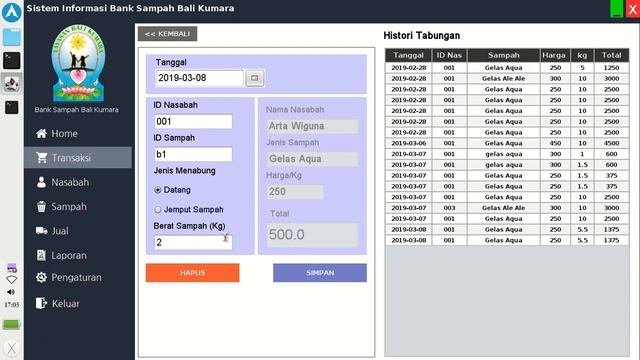
Task: Click the ID Nas column header
Action: [x=449, y=55]
